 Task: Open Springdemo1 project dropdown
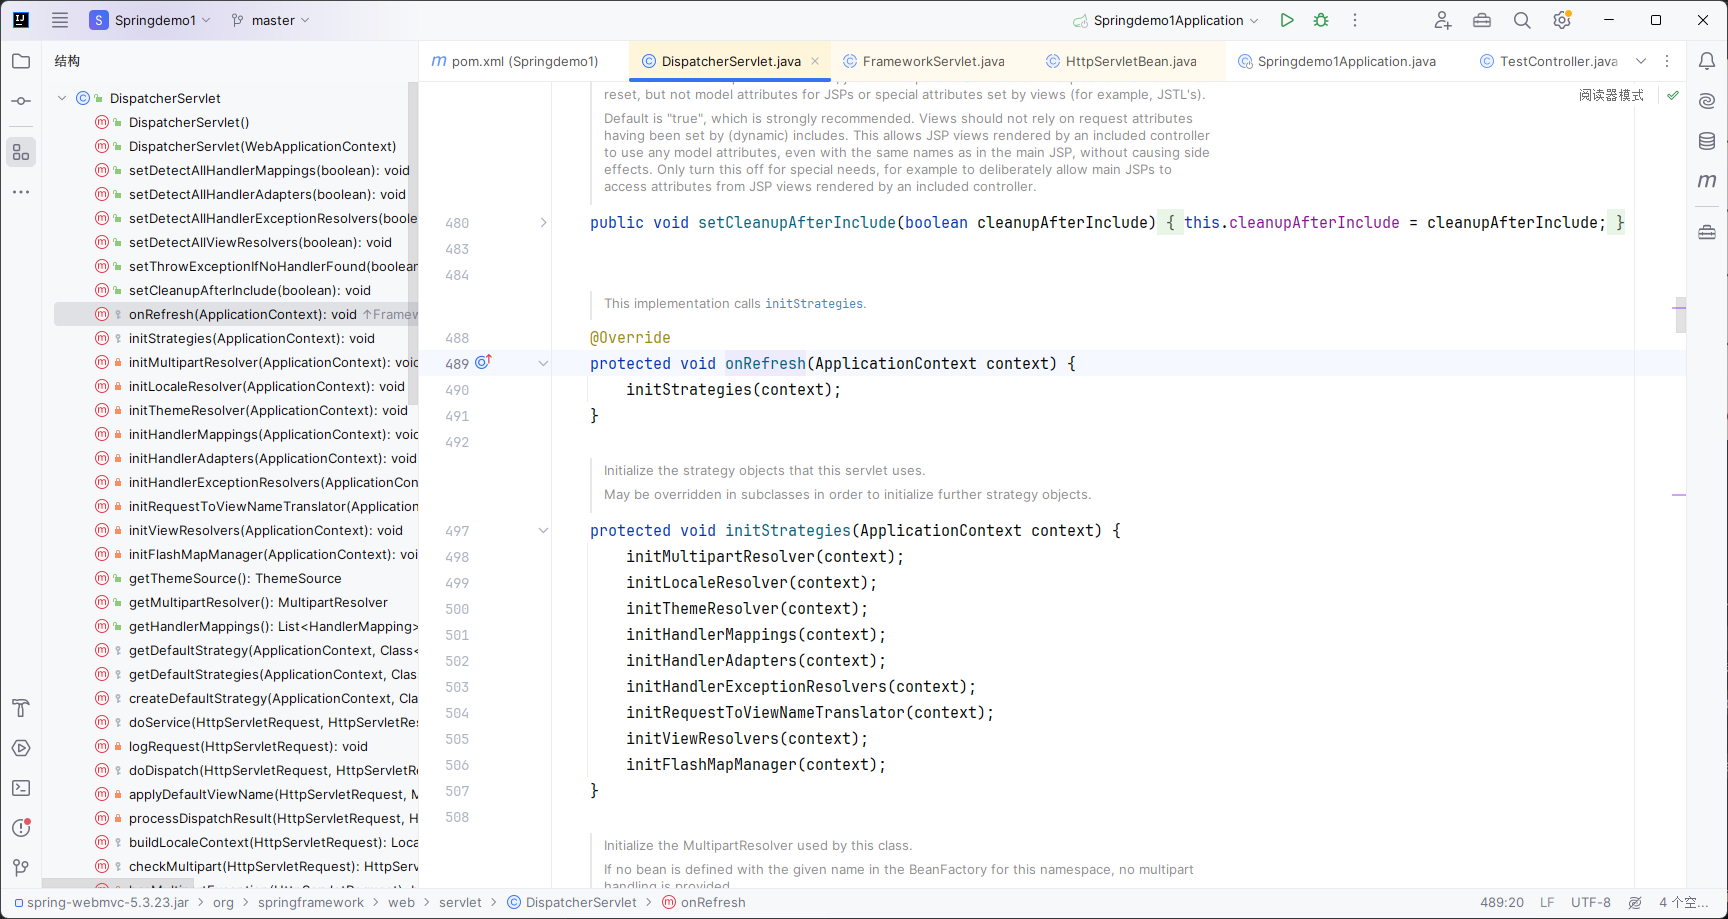click(150, 20)
